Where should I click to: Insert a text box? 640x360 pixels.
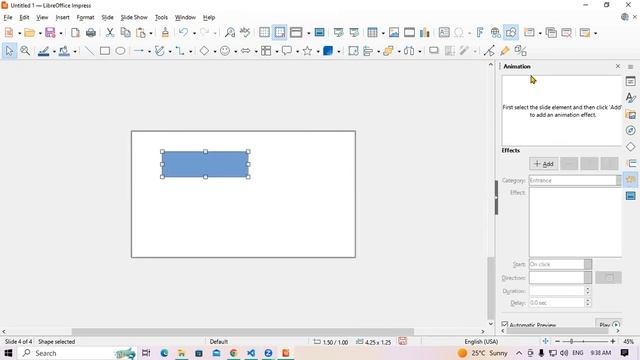[444, 33]
